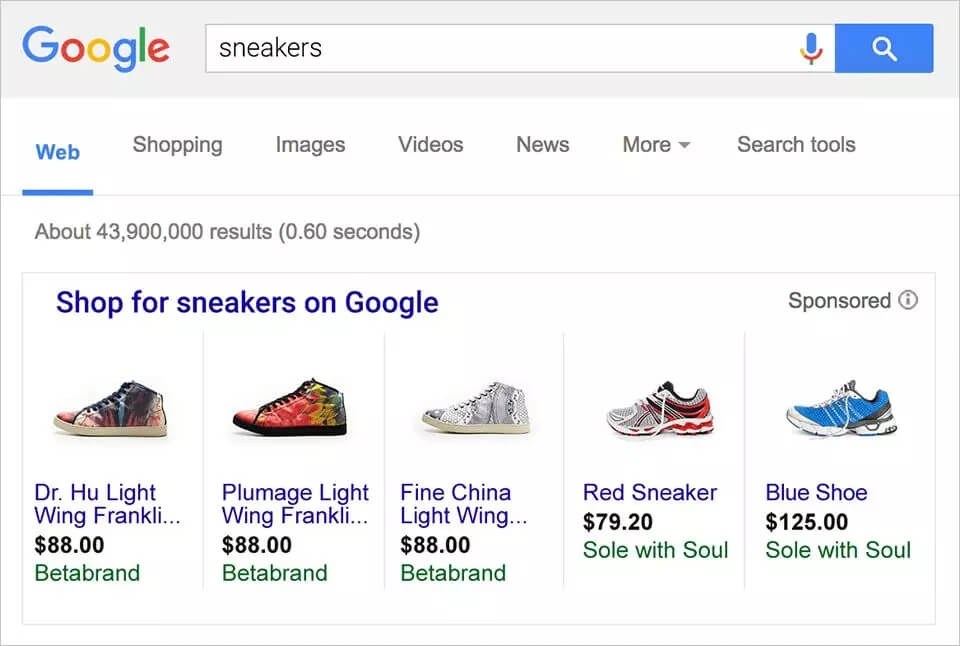Image resolution: width=960 pixels, height=646 pixels.
Task: Select the Web tab
Action: tap(57, 153)
